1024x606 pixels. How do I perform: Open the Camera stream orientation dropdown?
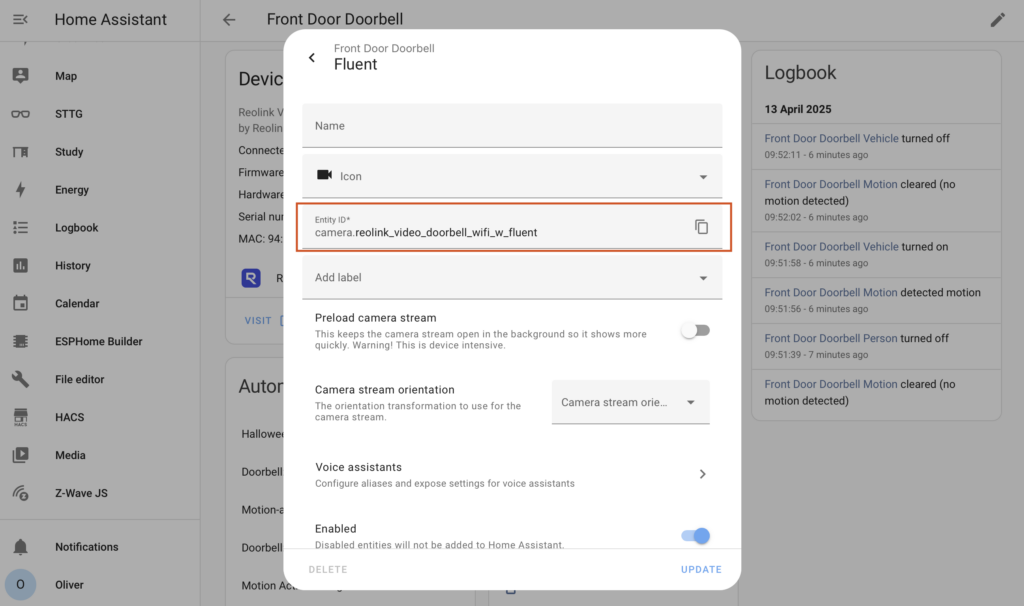point(630,402)
